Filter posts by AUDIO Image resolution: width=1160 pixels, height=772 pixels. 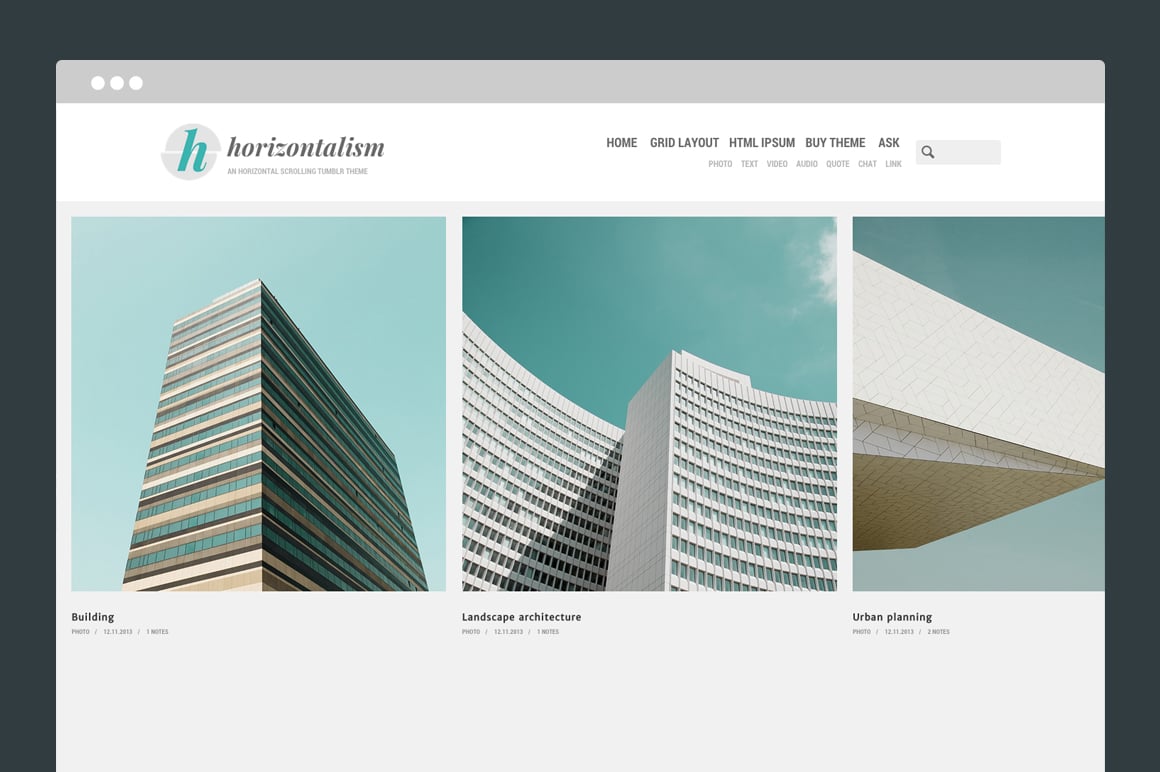tap(806, 164)
